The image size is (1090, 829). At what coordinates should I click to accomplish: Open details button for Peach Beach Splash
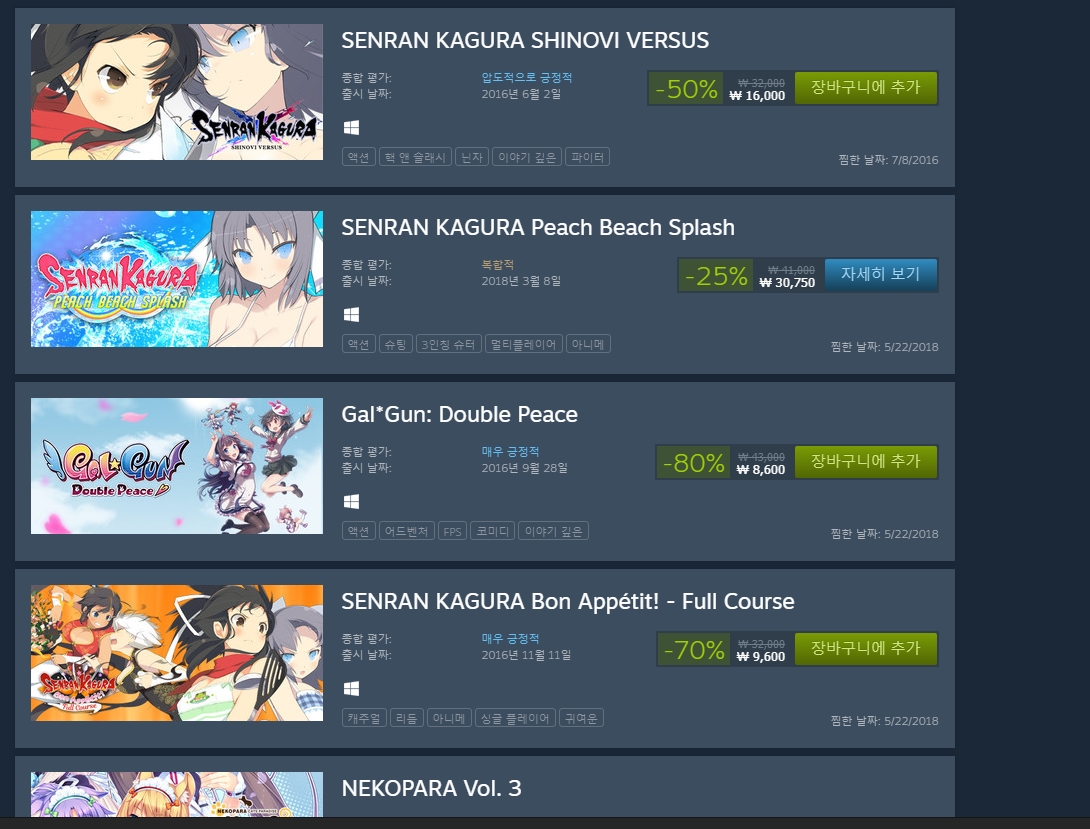click(x=881, y=274)
